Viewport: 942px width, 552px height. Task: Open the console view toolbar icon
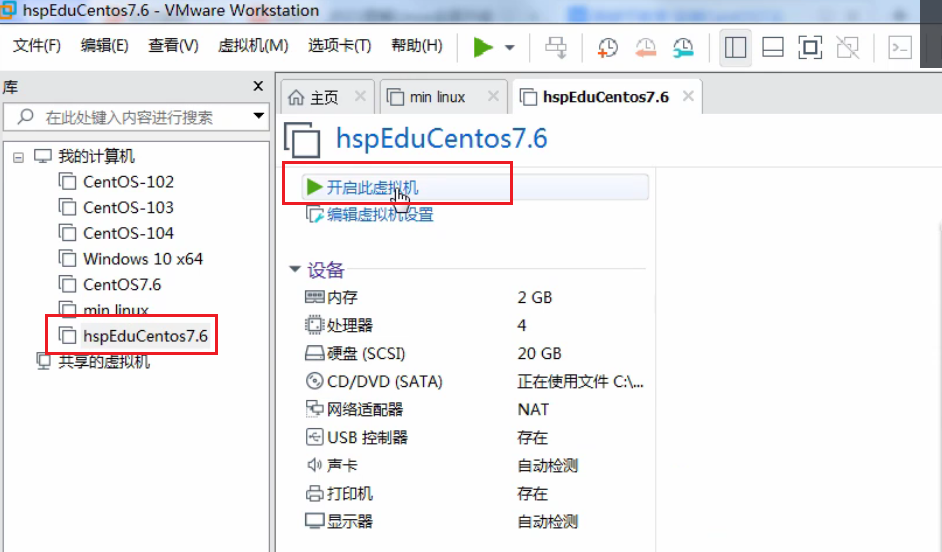900,47
